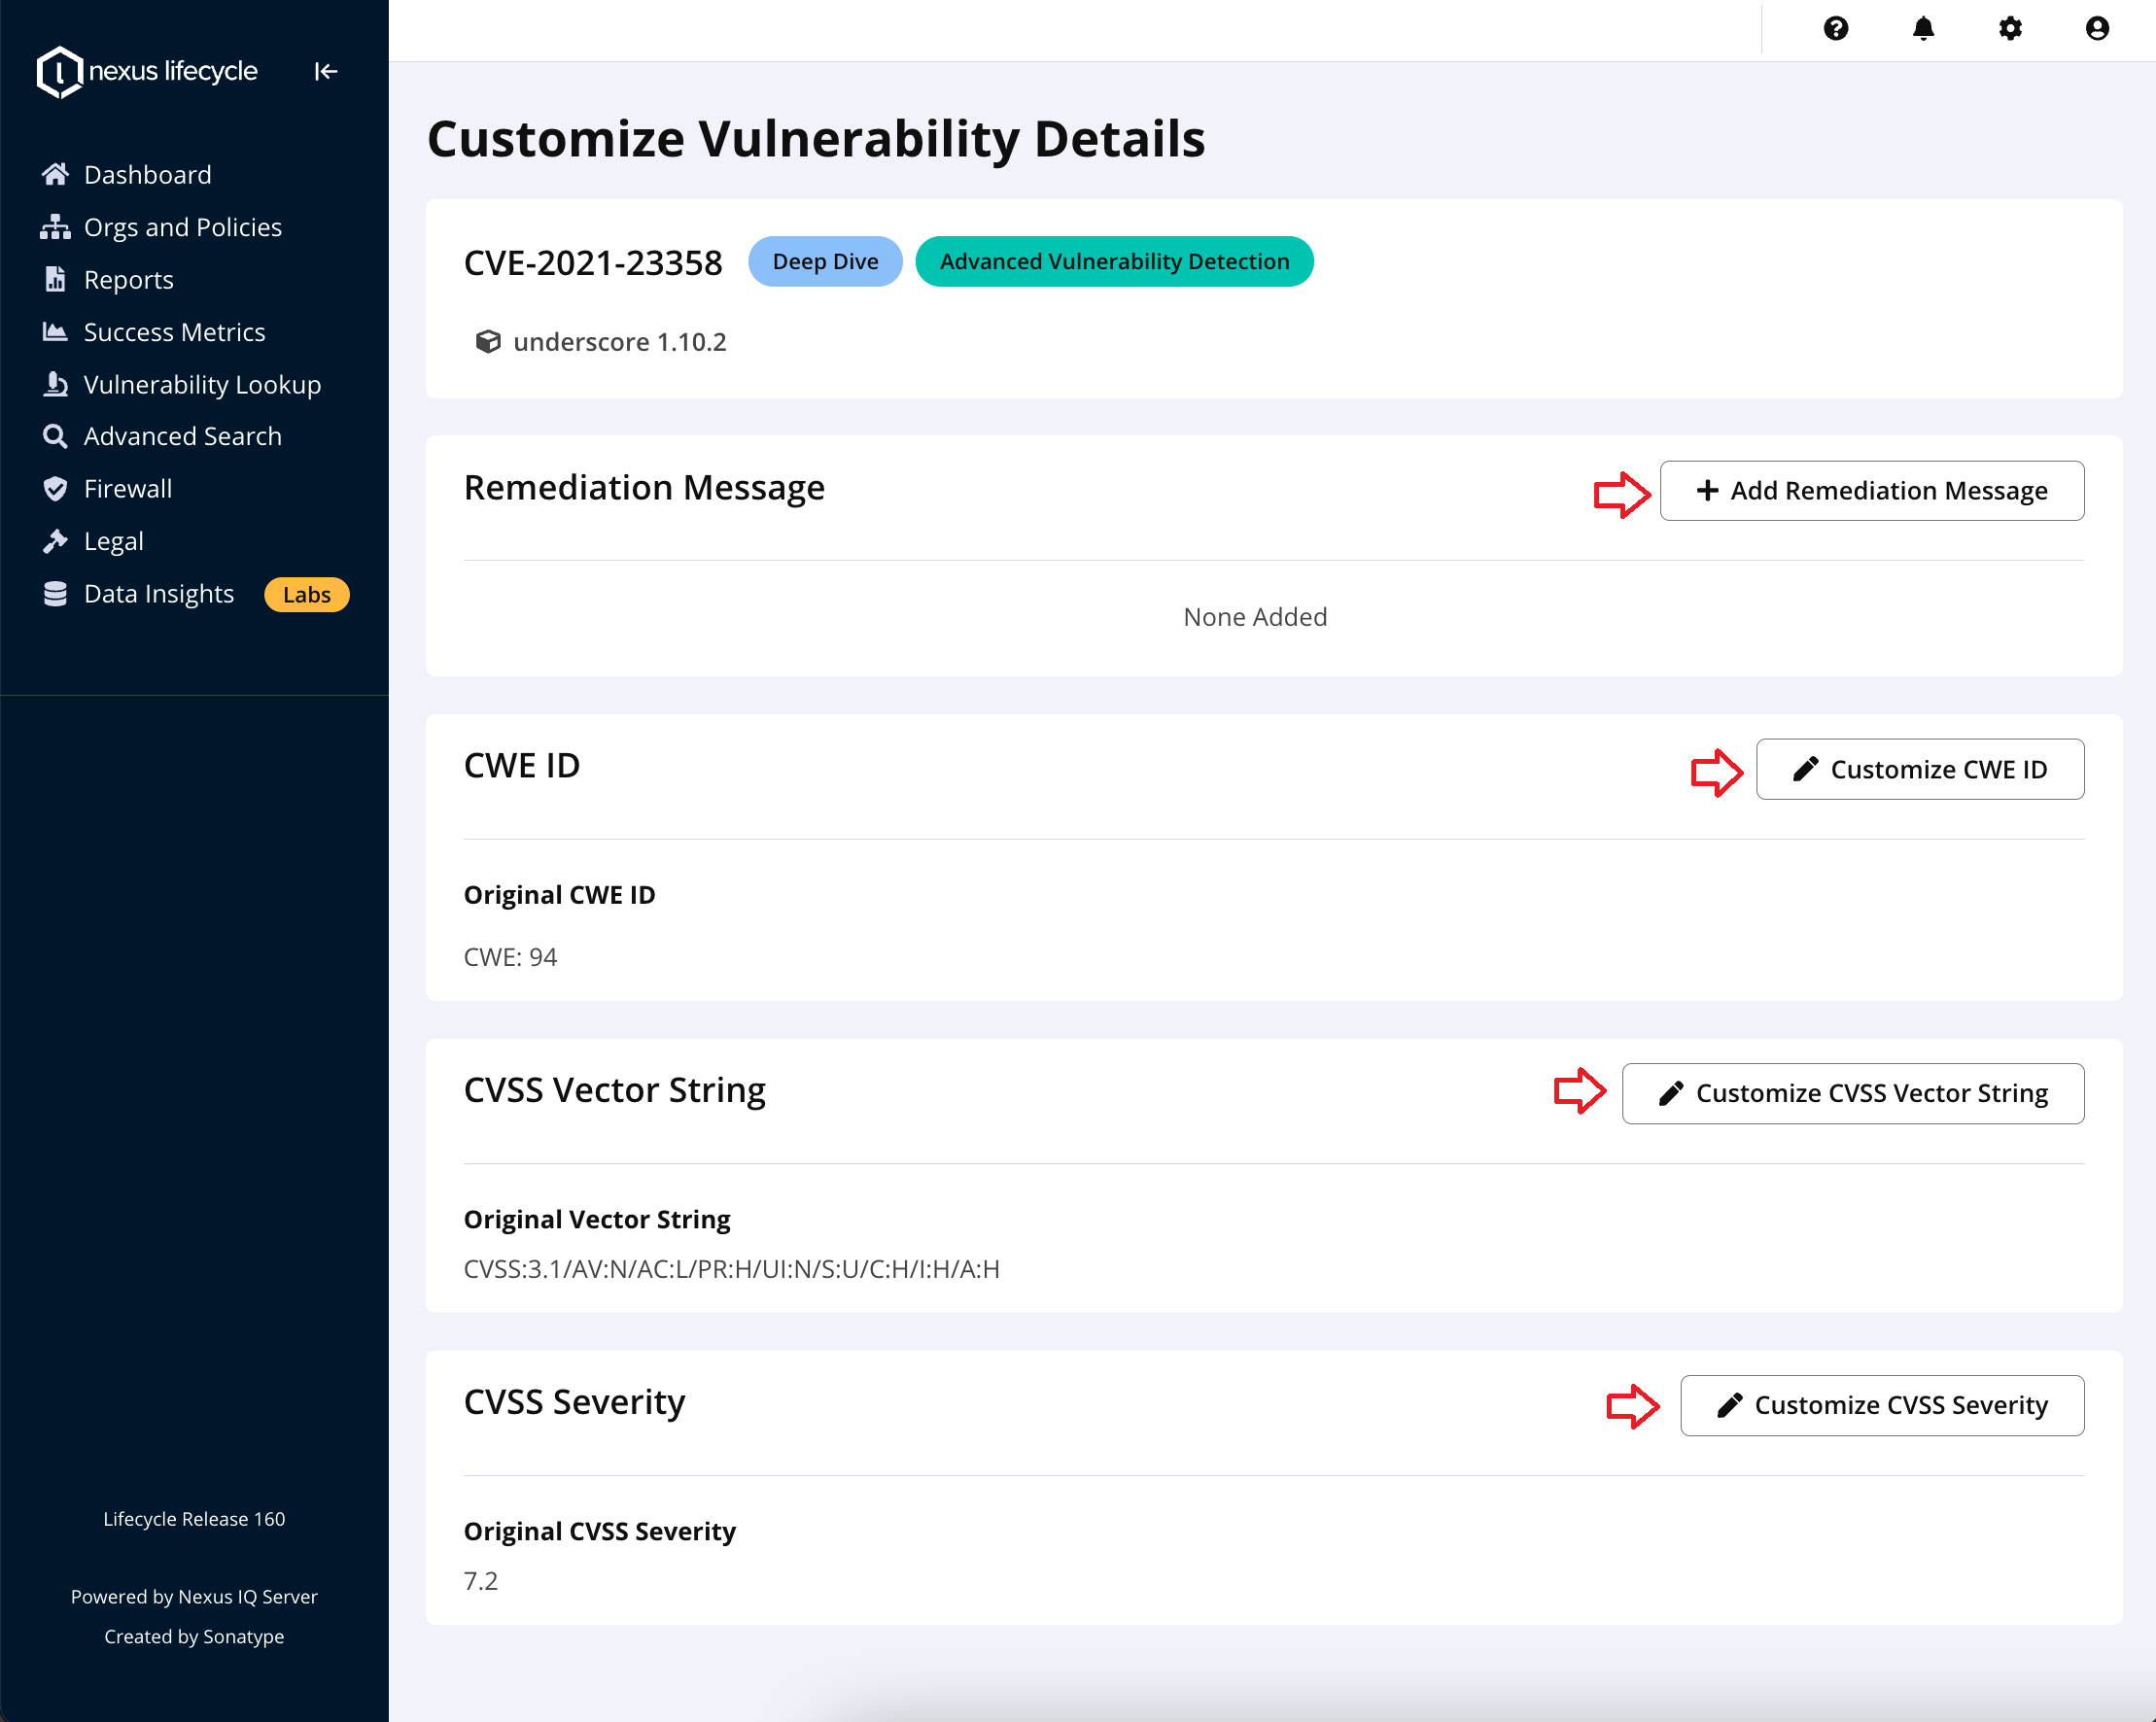The width and height of the screenshot is (2156, 1722).
Task: Open system settings gear icon
Action: click(x=2010, y=28)
